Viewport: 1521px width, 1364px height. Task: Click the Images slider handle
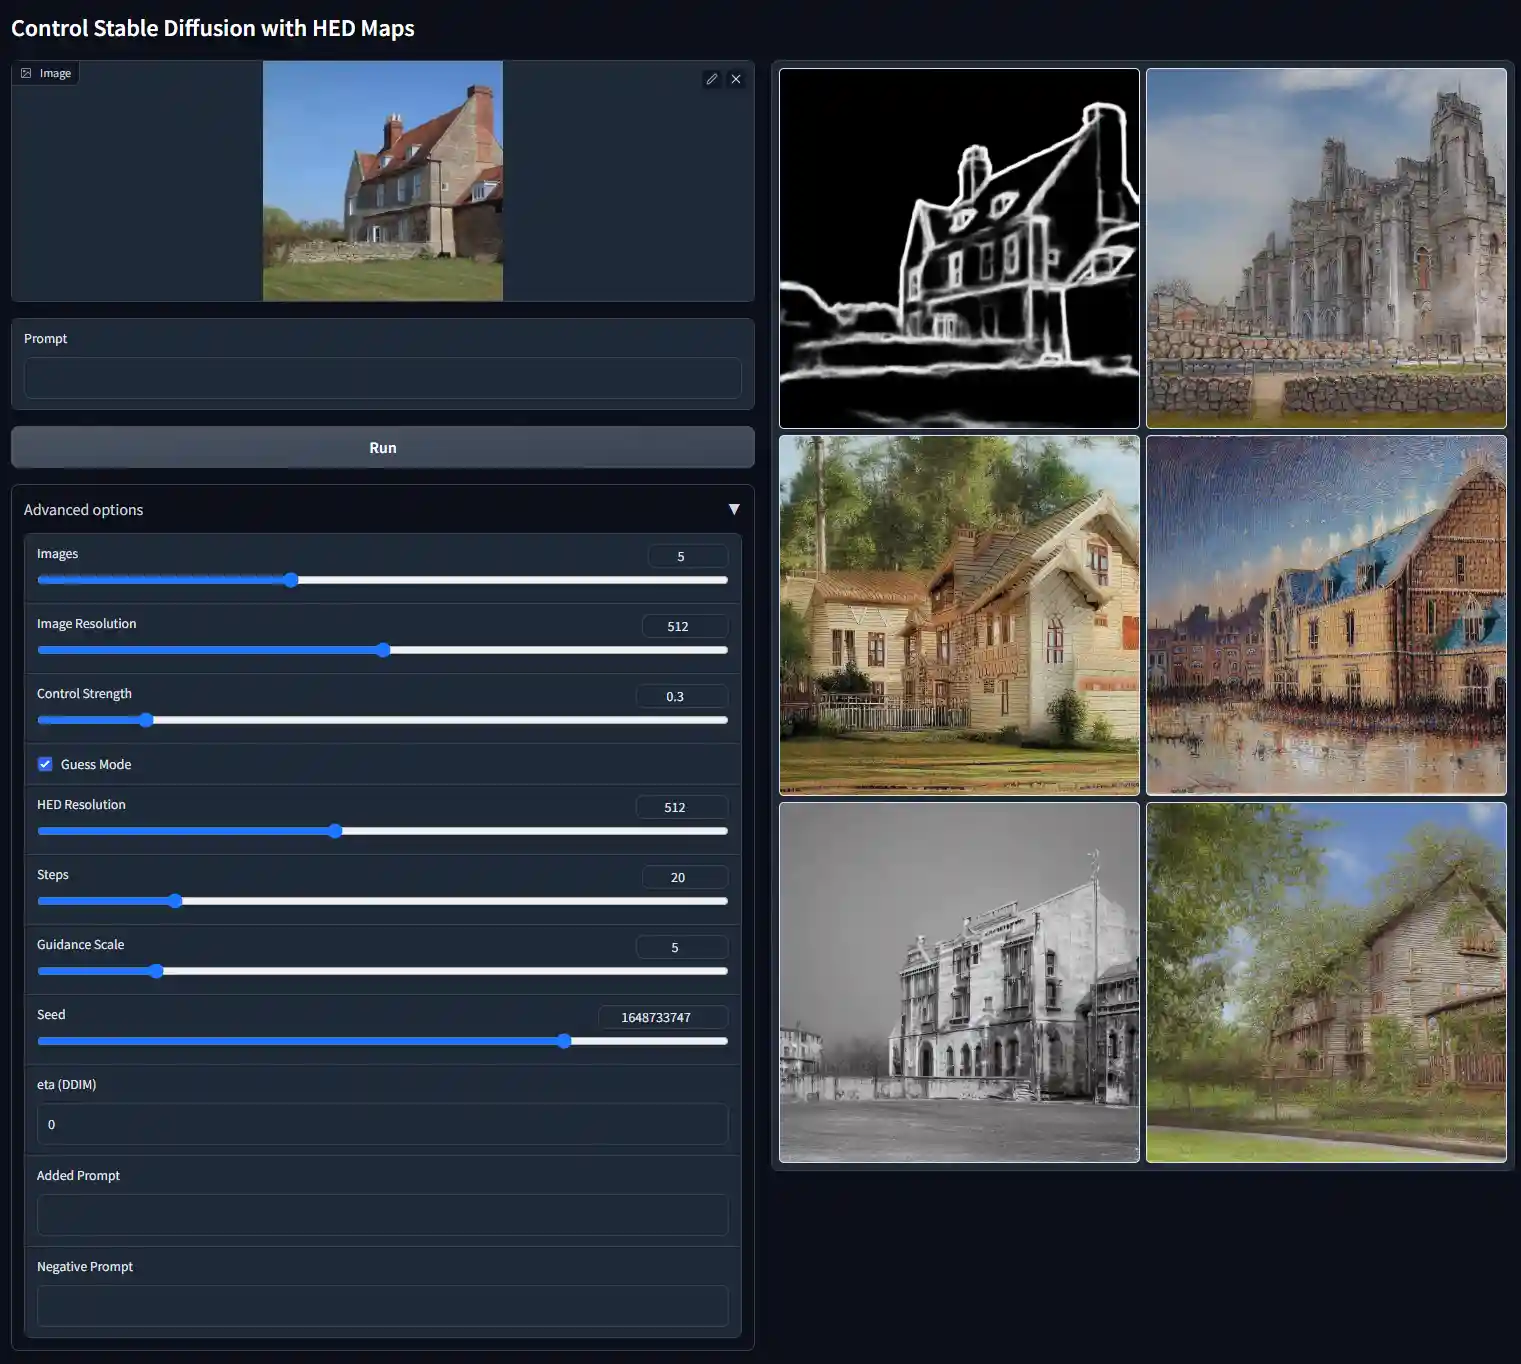291,580
